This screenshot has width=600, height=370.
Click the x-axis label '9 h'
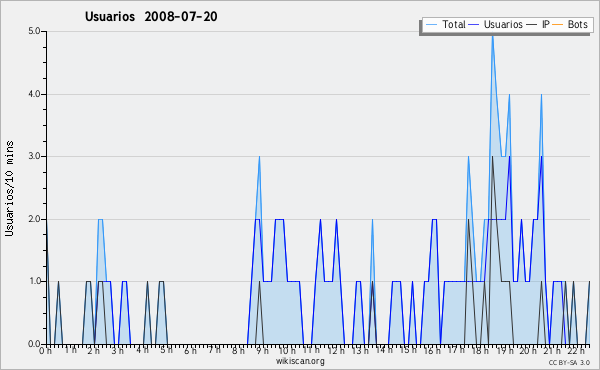coord(262,351)
